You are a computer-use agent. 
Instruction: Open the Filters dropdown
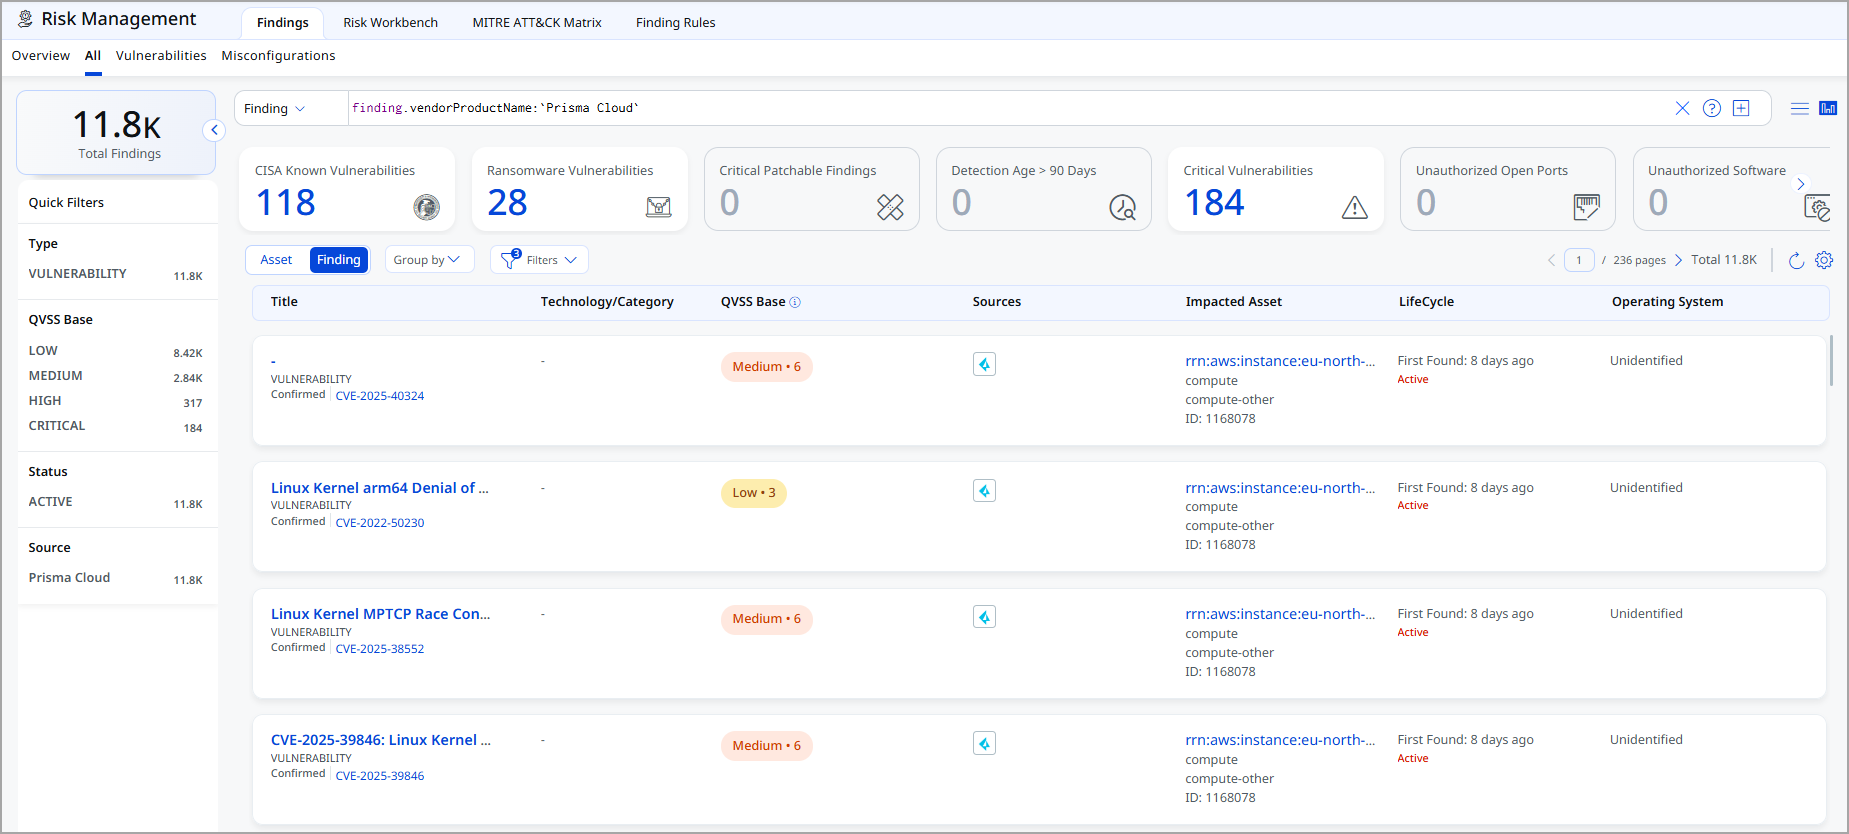540,260
